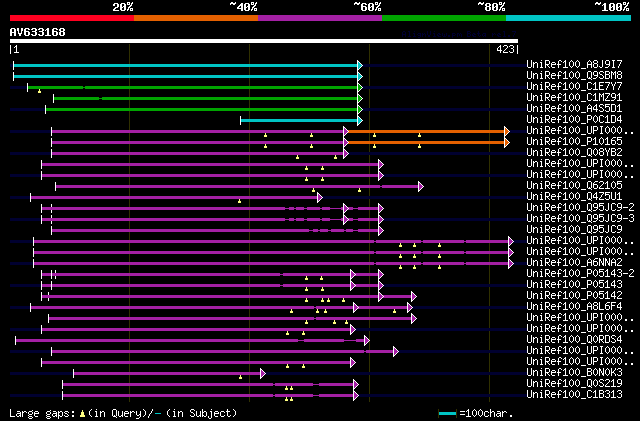Select the UniRef100_A8L6F4 label
This screenshot has width=640, height=421.
coord(574,306)
